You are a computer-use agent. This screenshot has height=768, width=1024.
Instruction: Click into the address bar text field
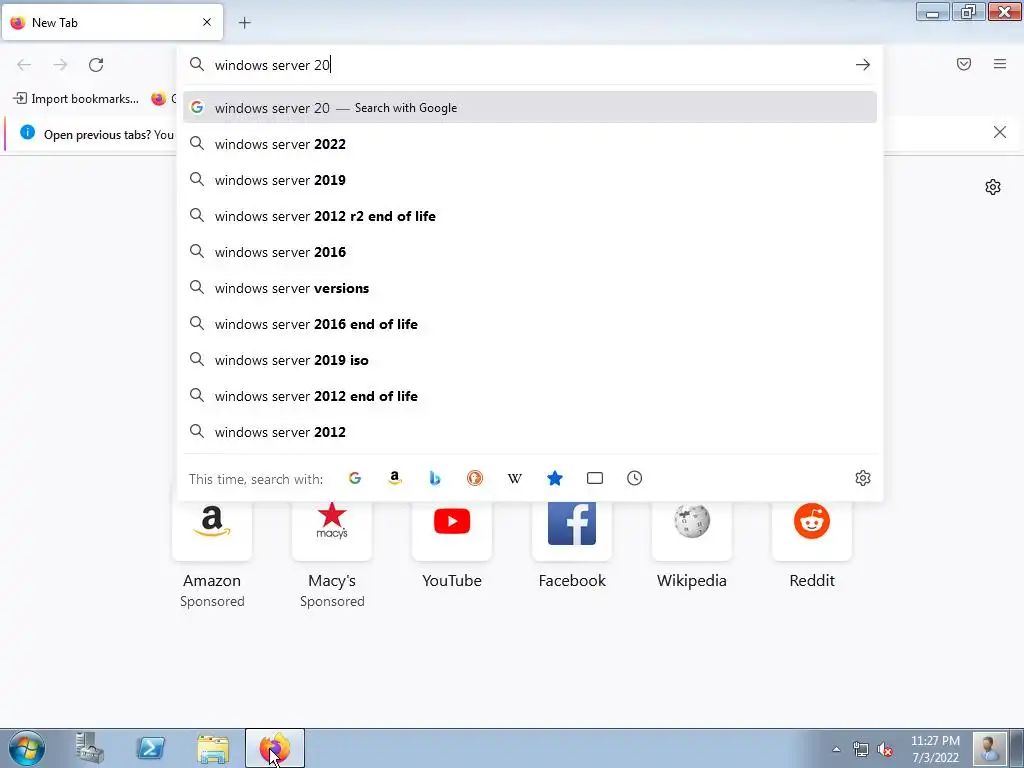pyautogui.click(x=529, y=65)
